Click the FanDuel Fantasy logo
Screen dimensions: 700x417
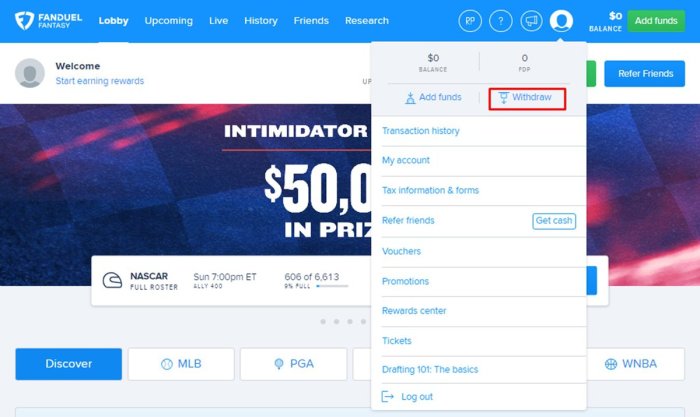point(48,21)
